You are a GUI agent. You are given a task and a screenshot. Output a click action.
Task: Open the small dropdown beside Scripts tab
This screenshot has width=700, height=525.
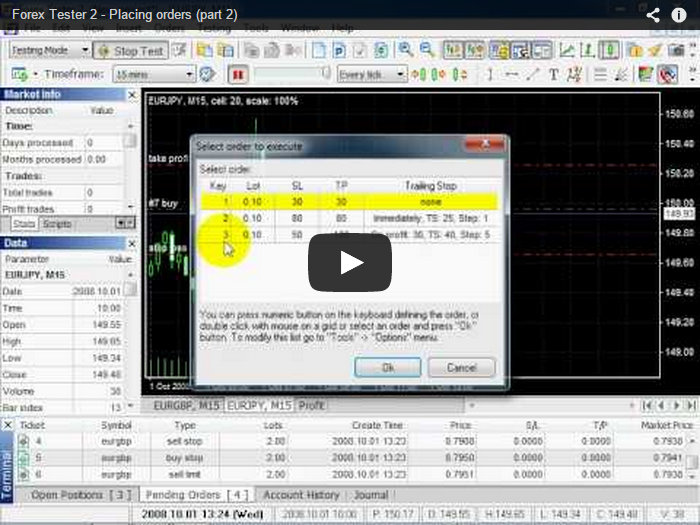(x=125, y=223)
